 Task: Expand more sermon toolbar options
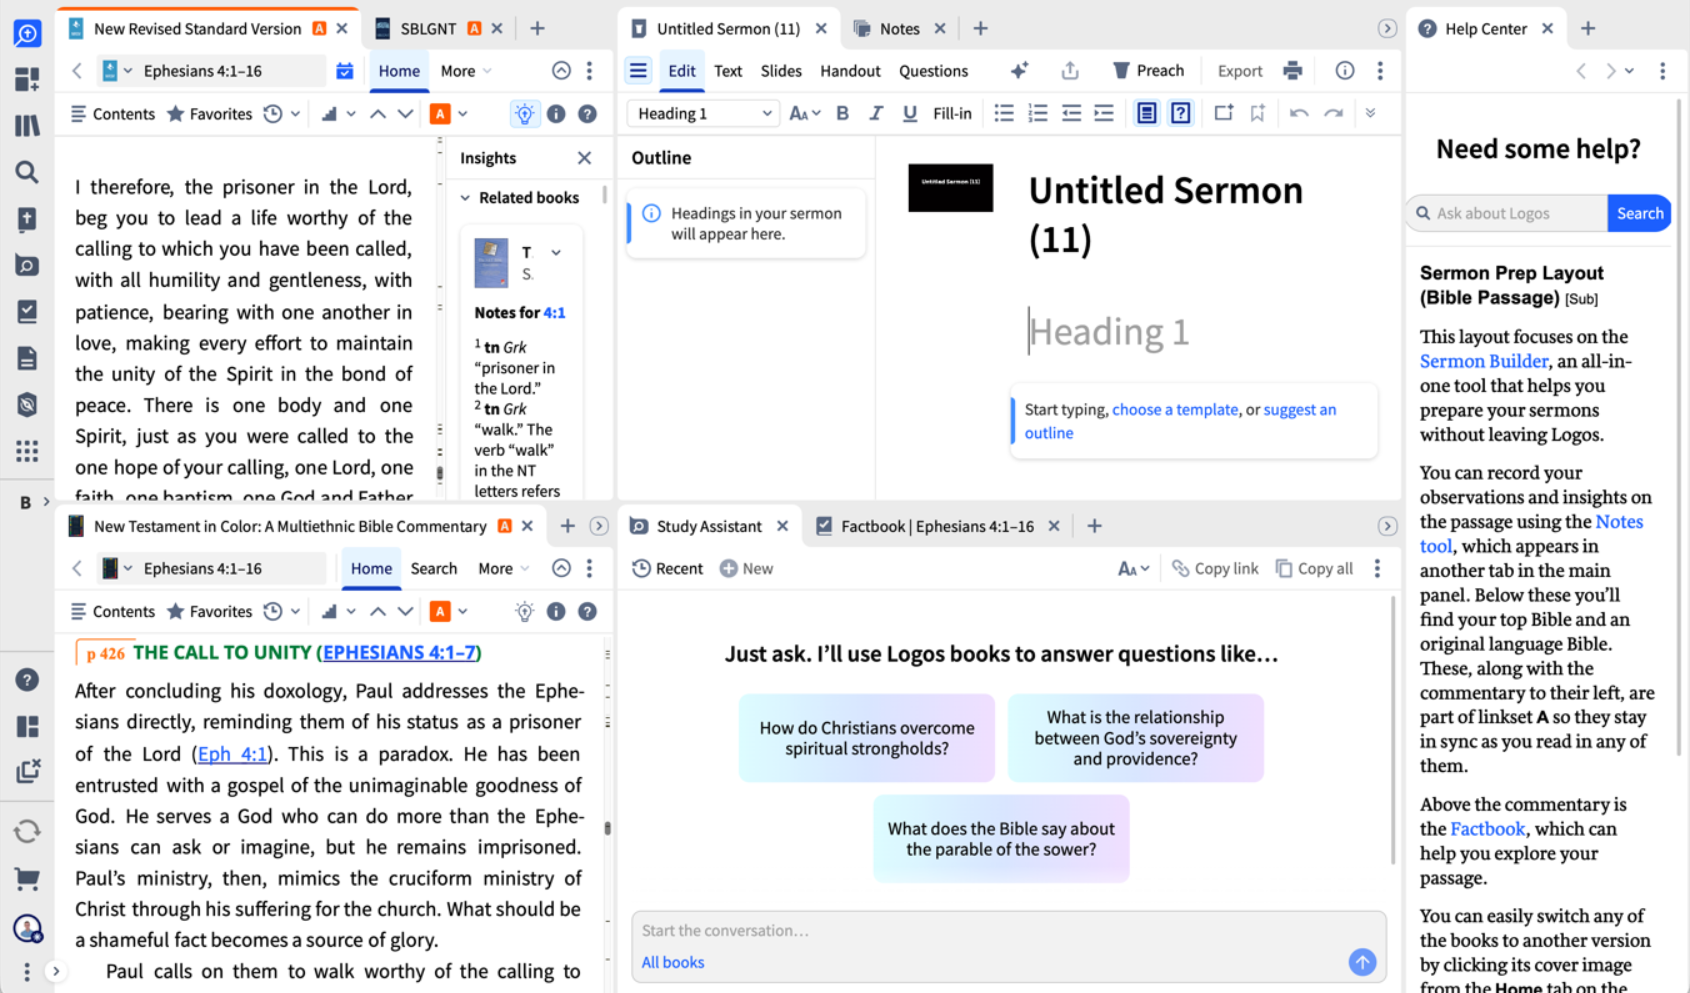[1370, 113]
